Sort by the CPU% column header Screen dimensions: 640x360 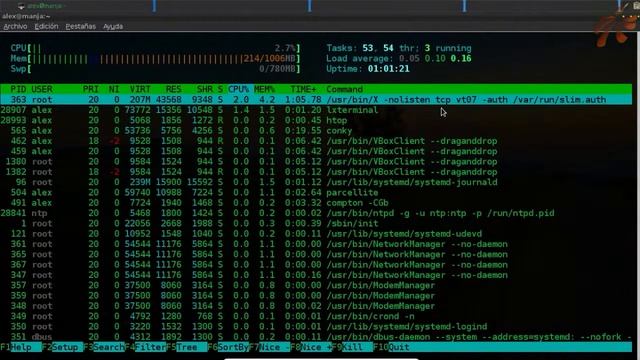click(x=238, y=89)
